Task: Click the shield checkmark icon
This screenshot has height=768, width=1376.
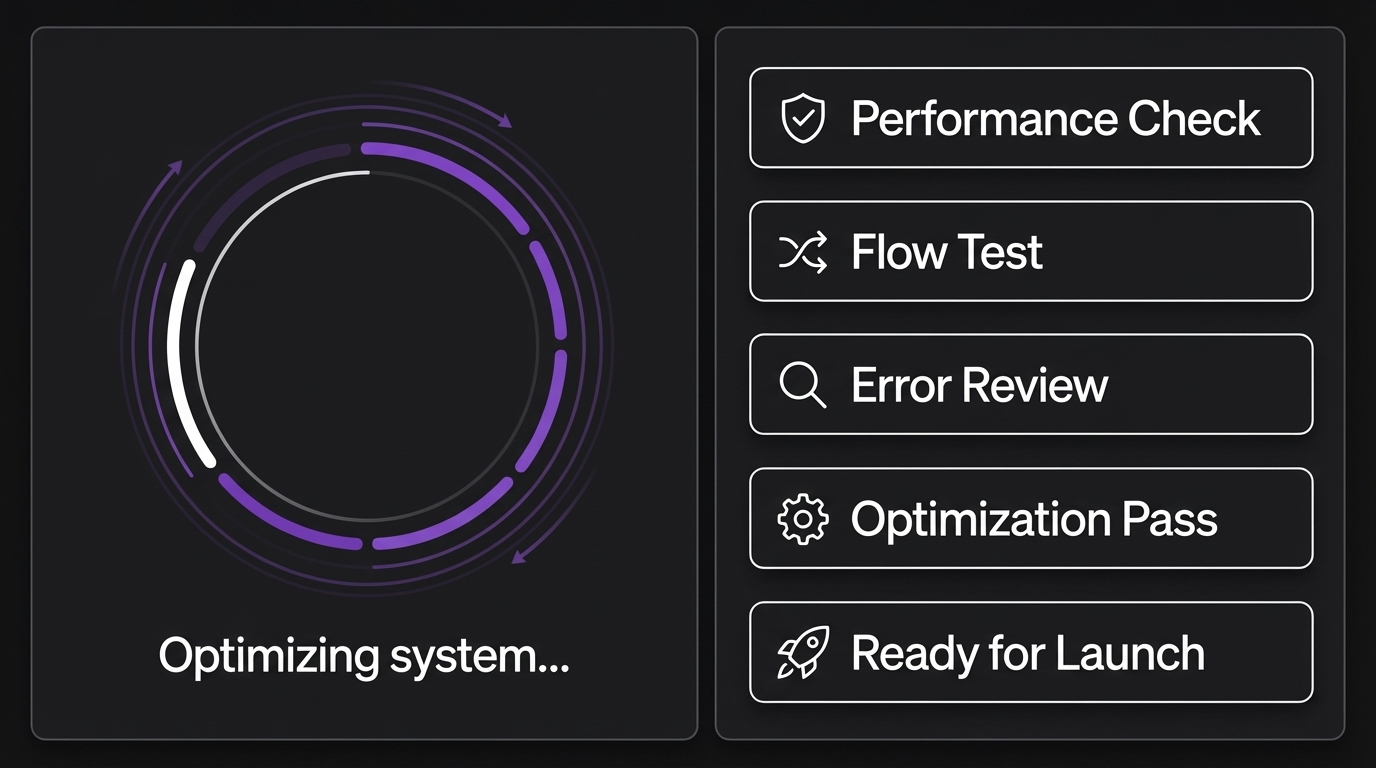Action: point(802,119)
